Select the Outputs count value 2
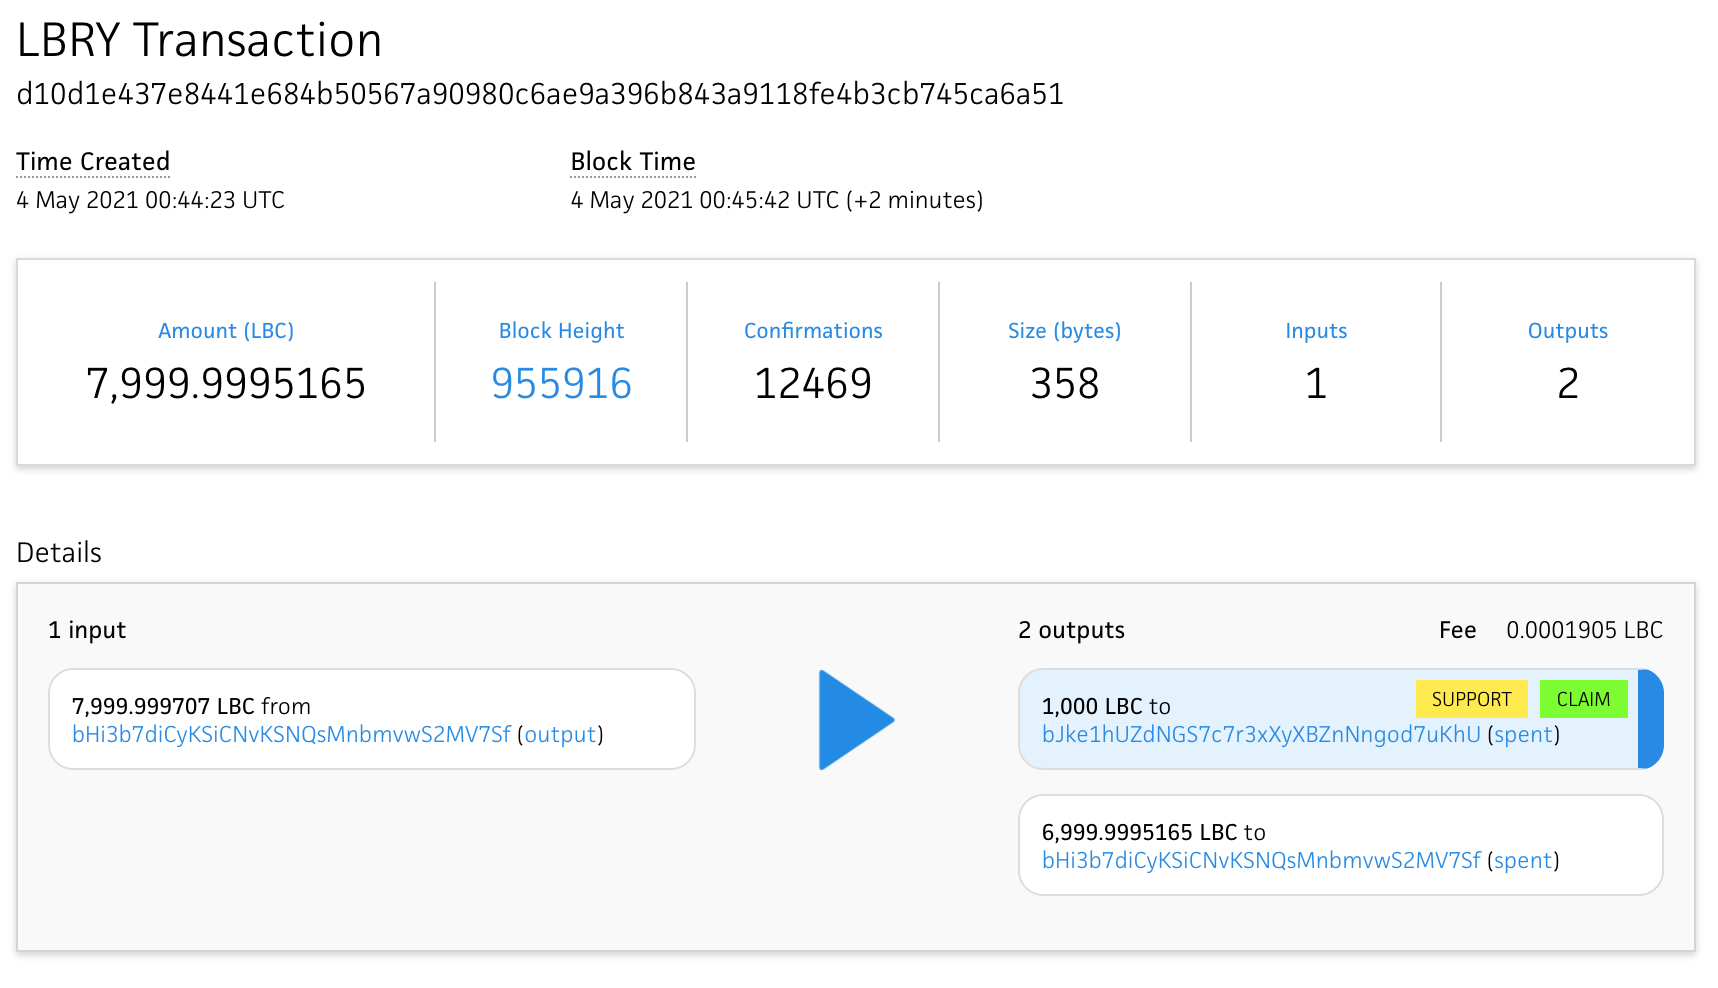1718x988 pixels. pos(1568,384)
